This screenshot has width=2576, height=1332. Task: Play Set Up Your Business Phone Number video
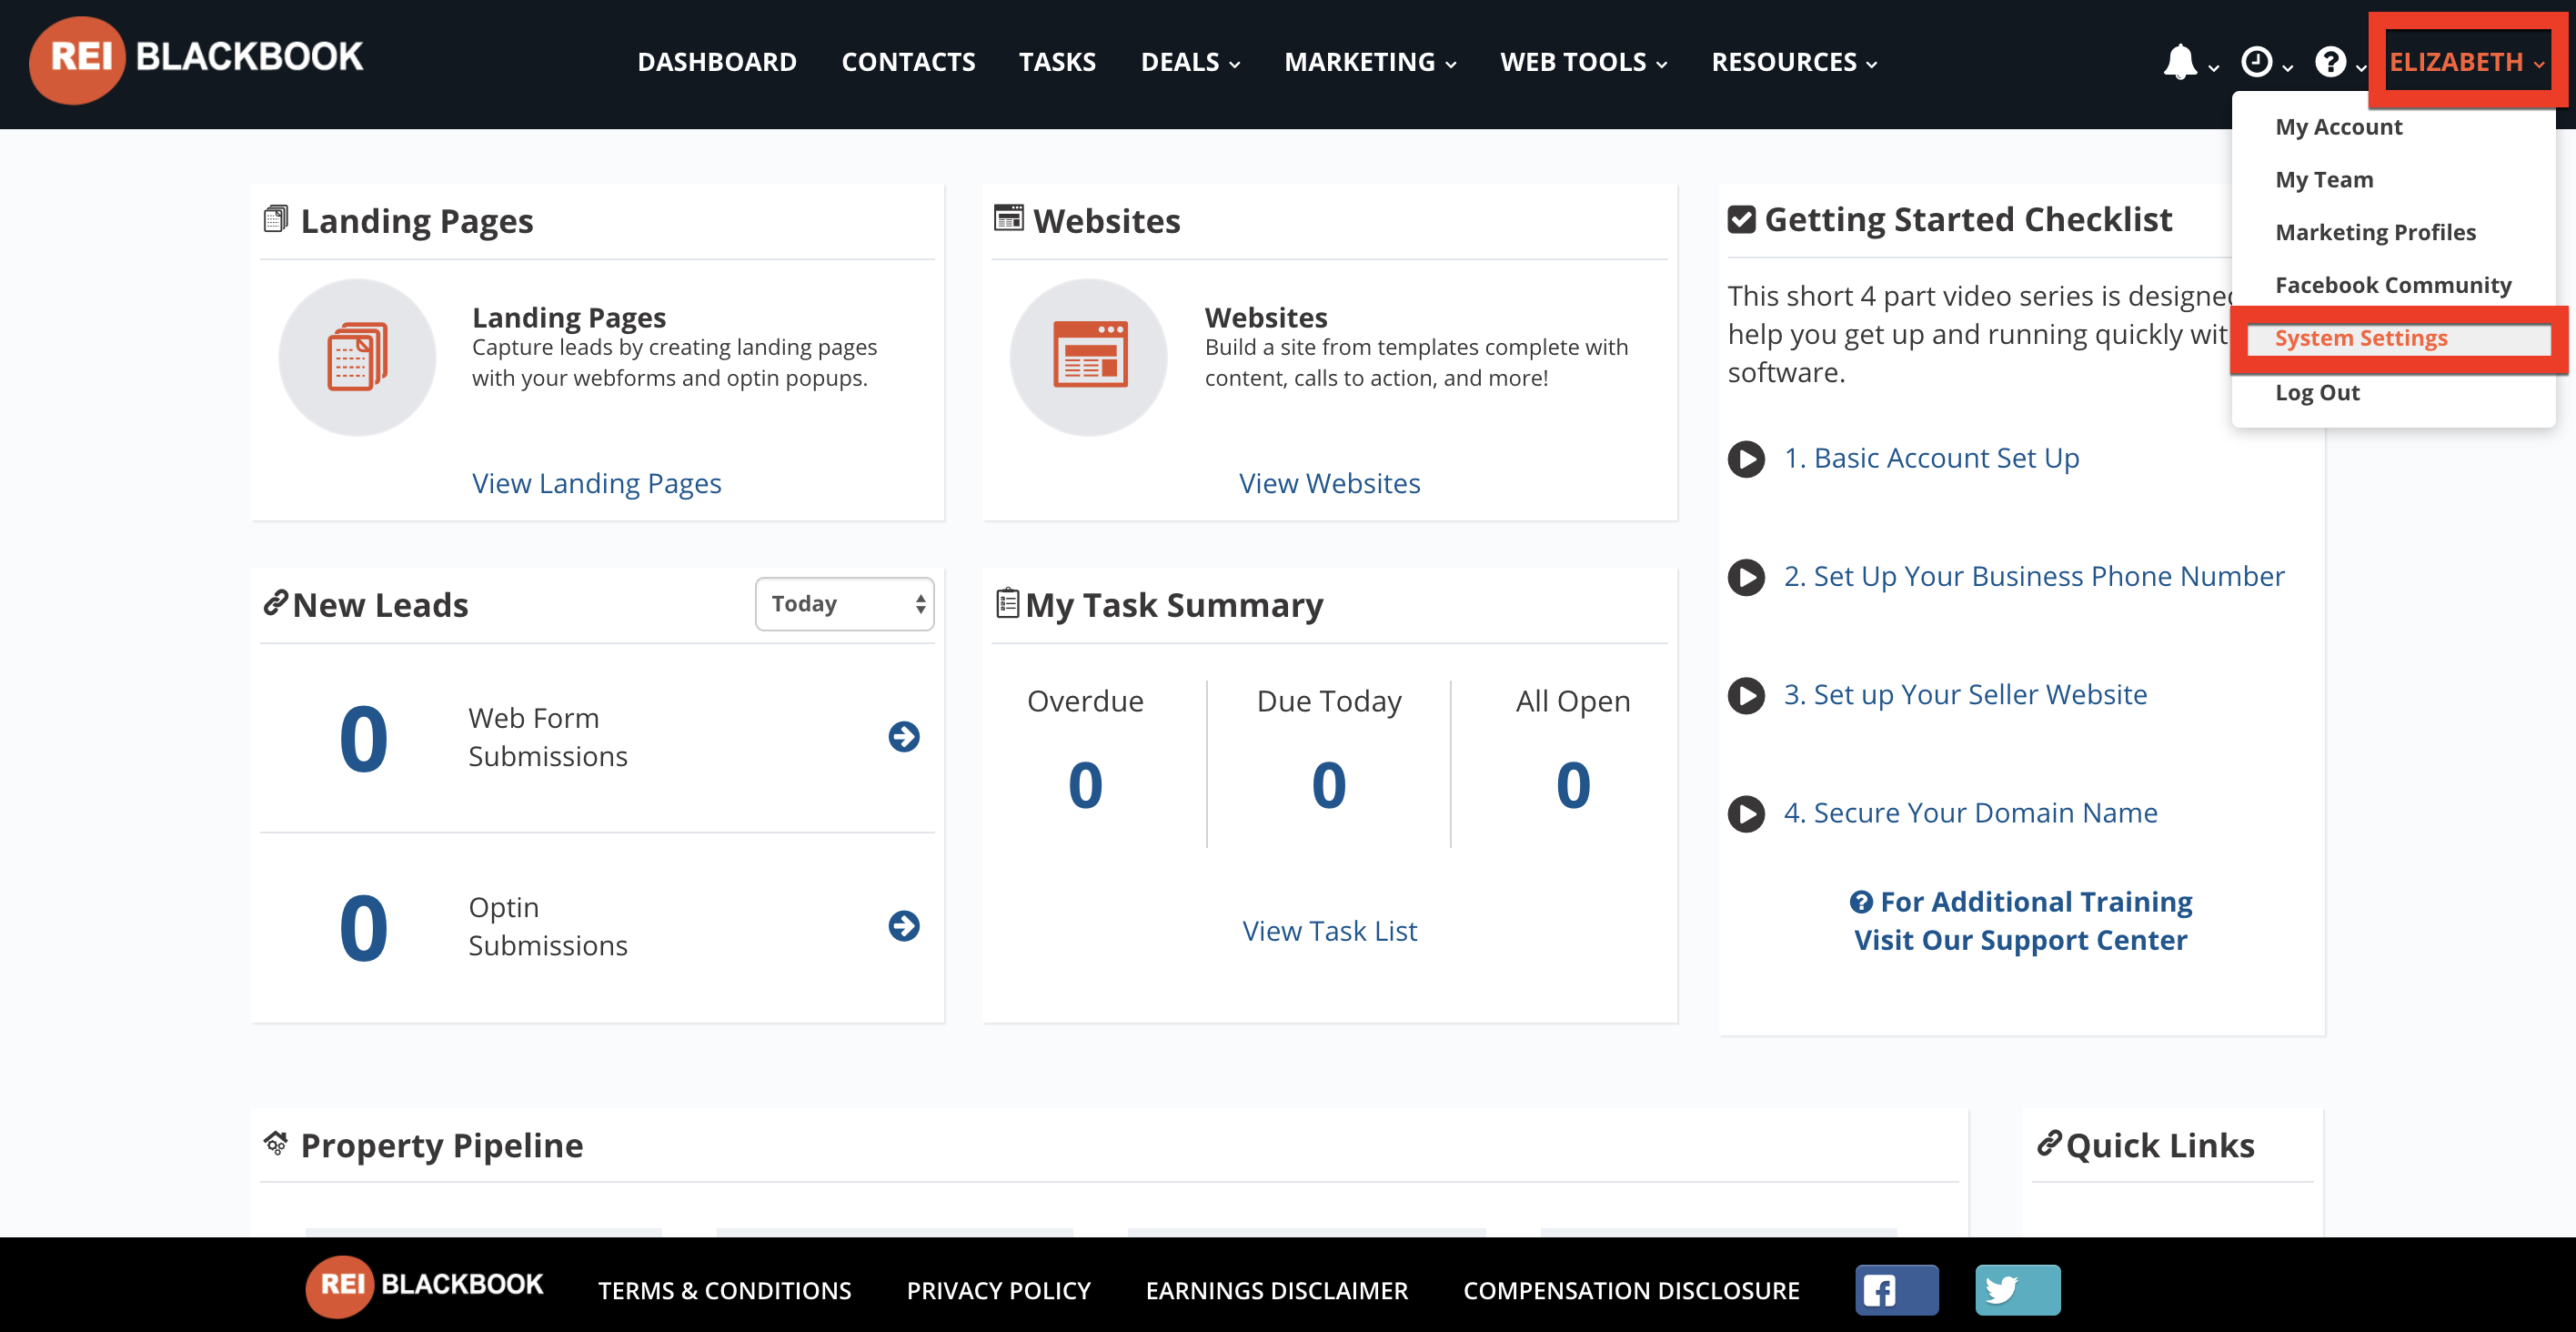[1746, 577]
